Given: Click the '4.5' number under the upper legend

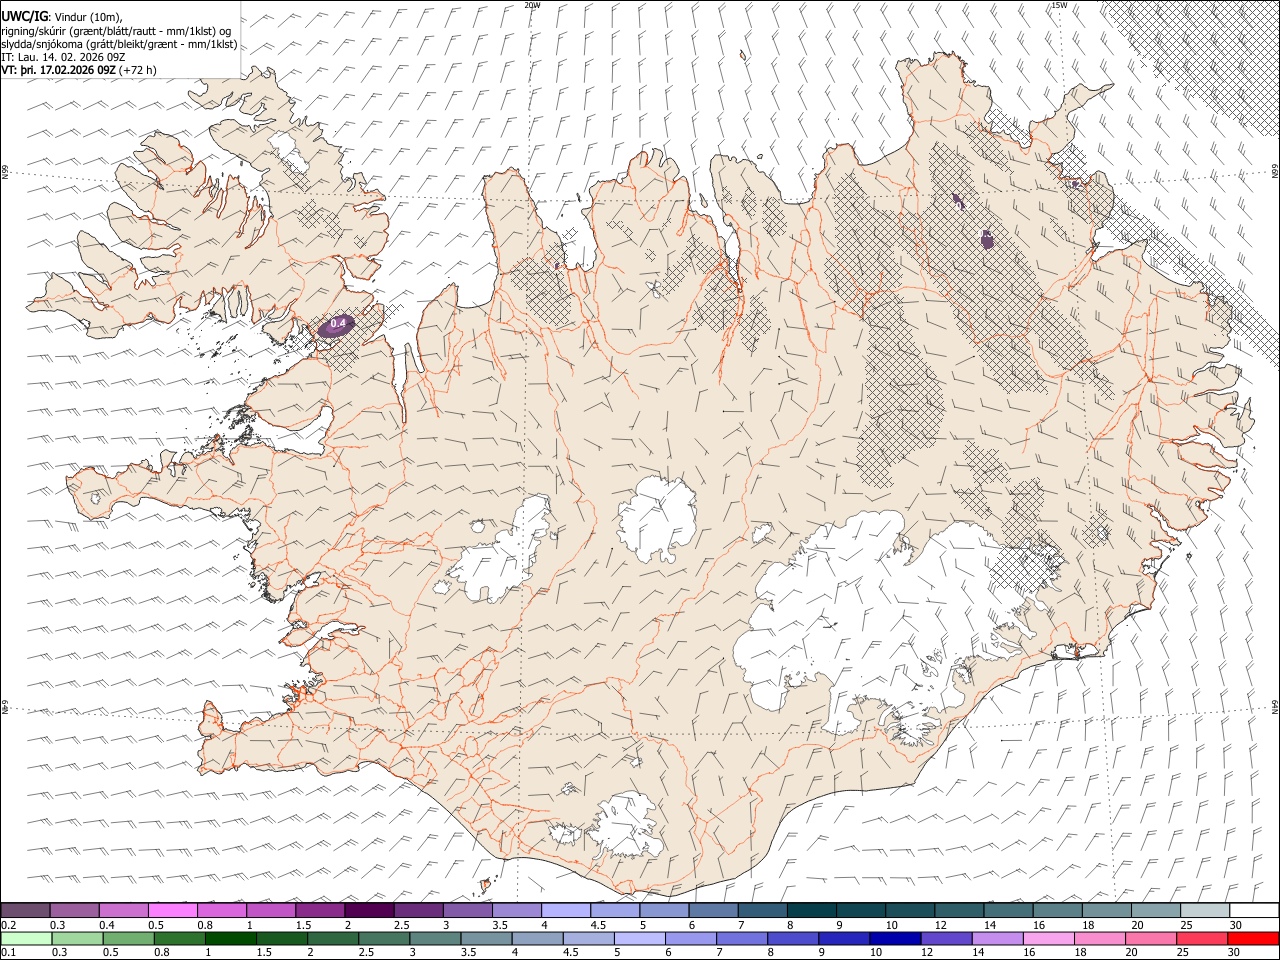Looking at the screenshot, I should [598, 925].
